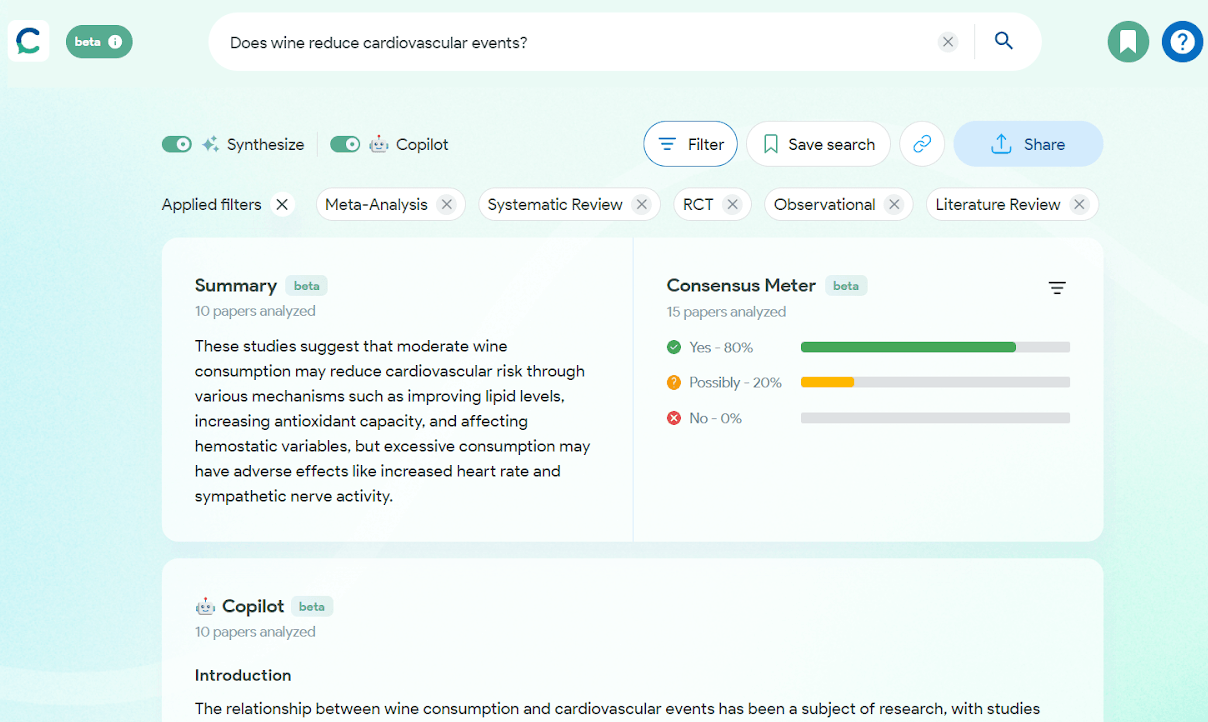Click the search magnifier icon
Image resolution: width=1208 pixels, height=722 pixels.
pyautogui.click(x=1004, y=41)
